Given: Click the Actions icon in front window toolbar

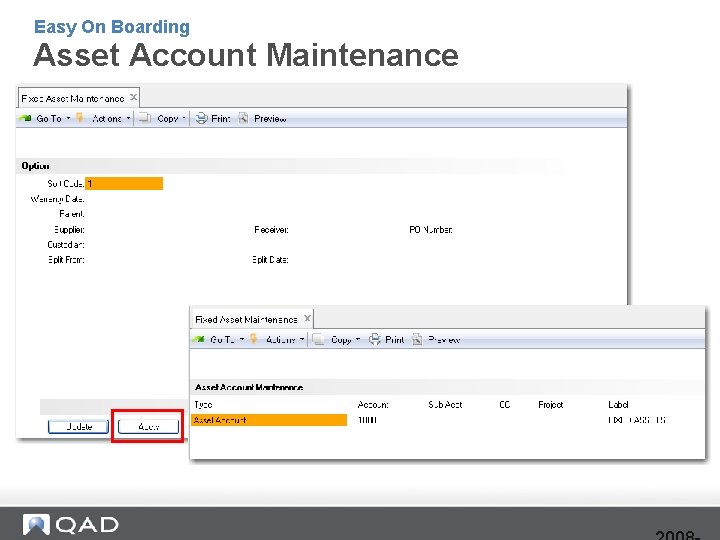Looking at the screenshot, I should coord(253,339).
